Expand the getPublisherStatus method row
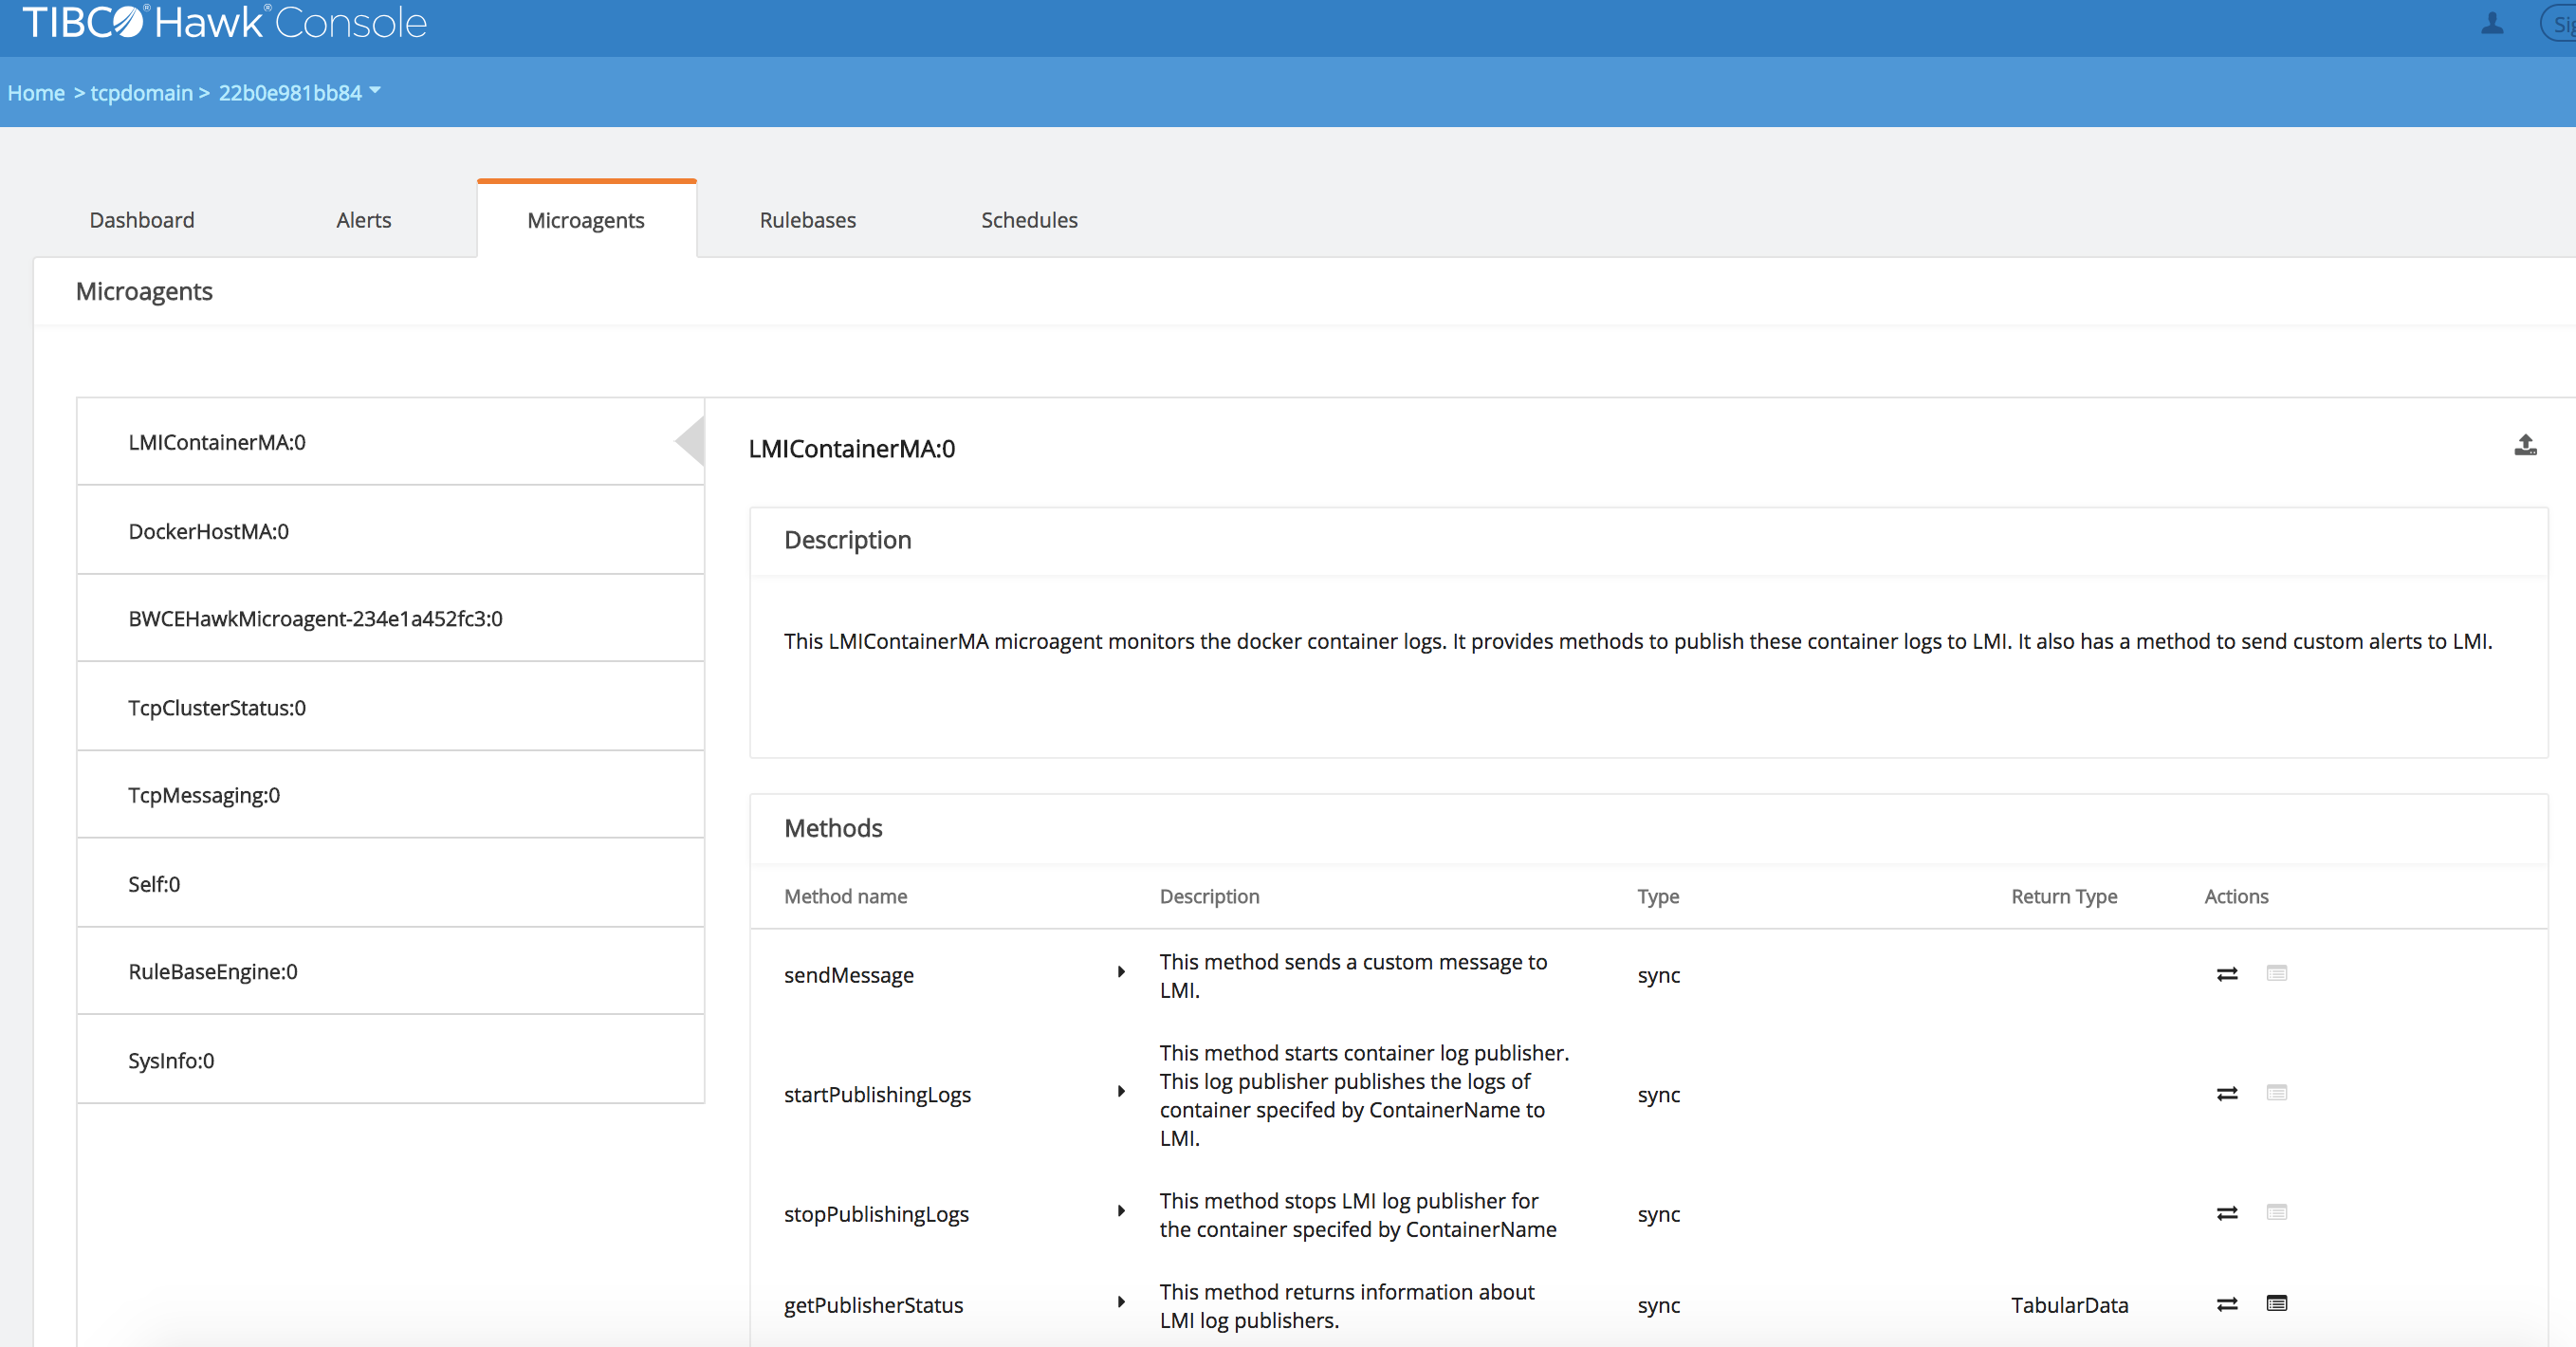The width and height of the screenshot is (2576, 1347). tap(1121, 1302)
